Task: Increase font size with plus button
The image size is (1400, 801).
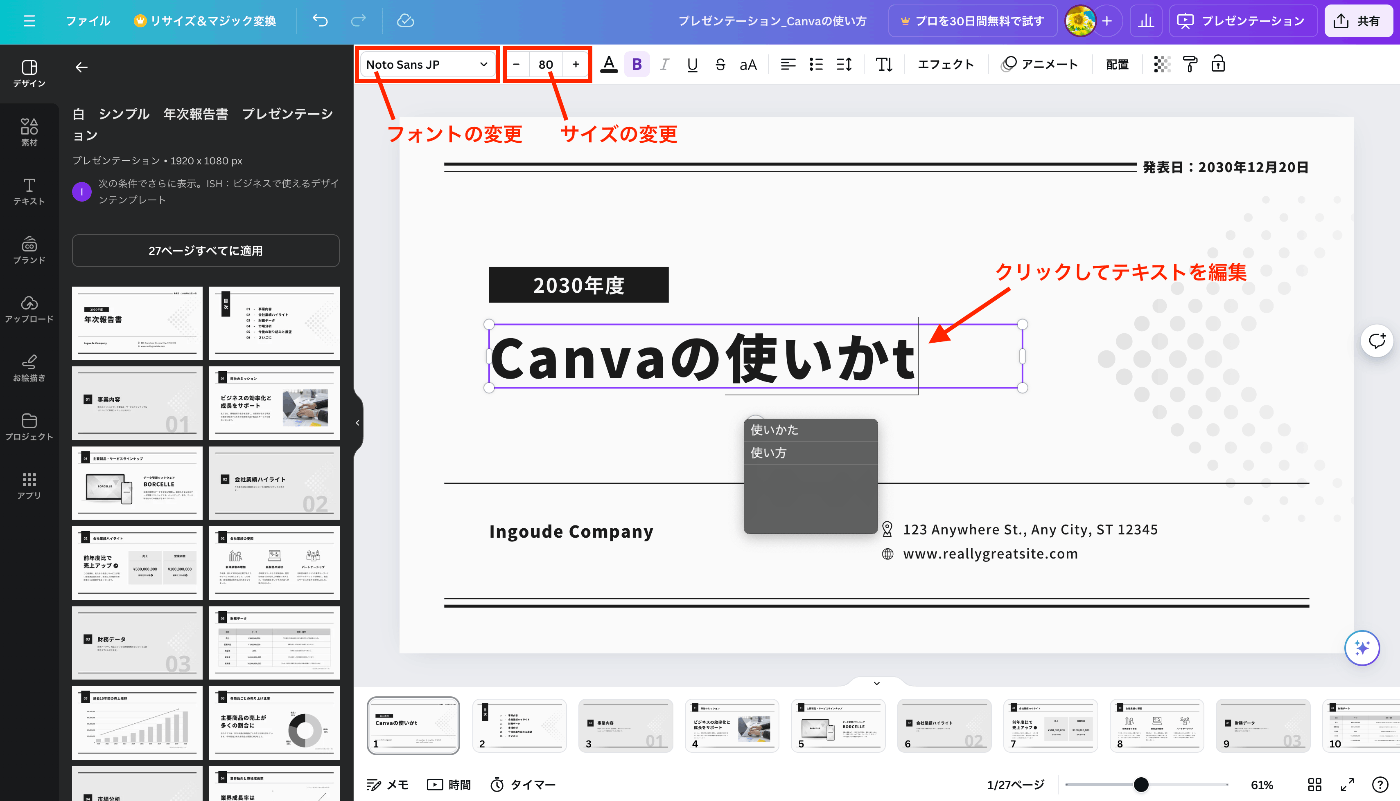Action: pyautogui.click(x=576, y=64)
